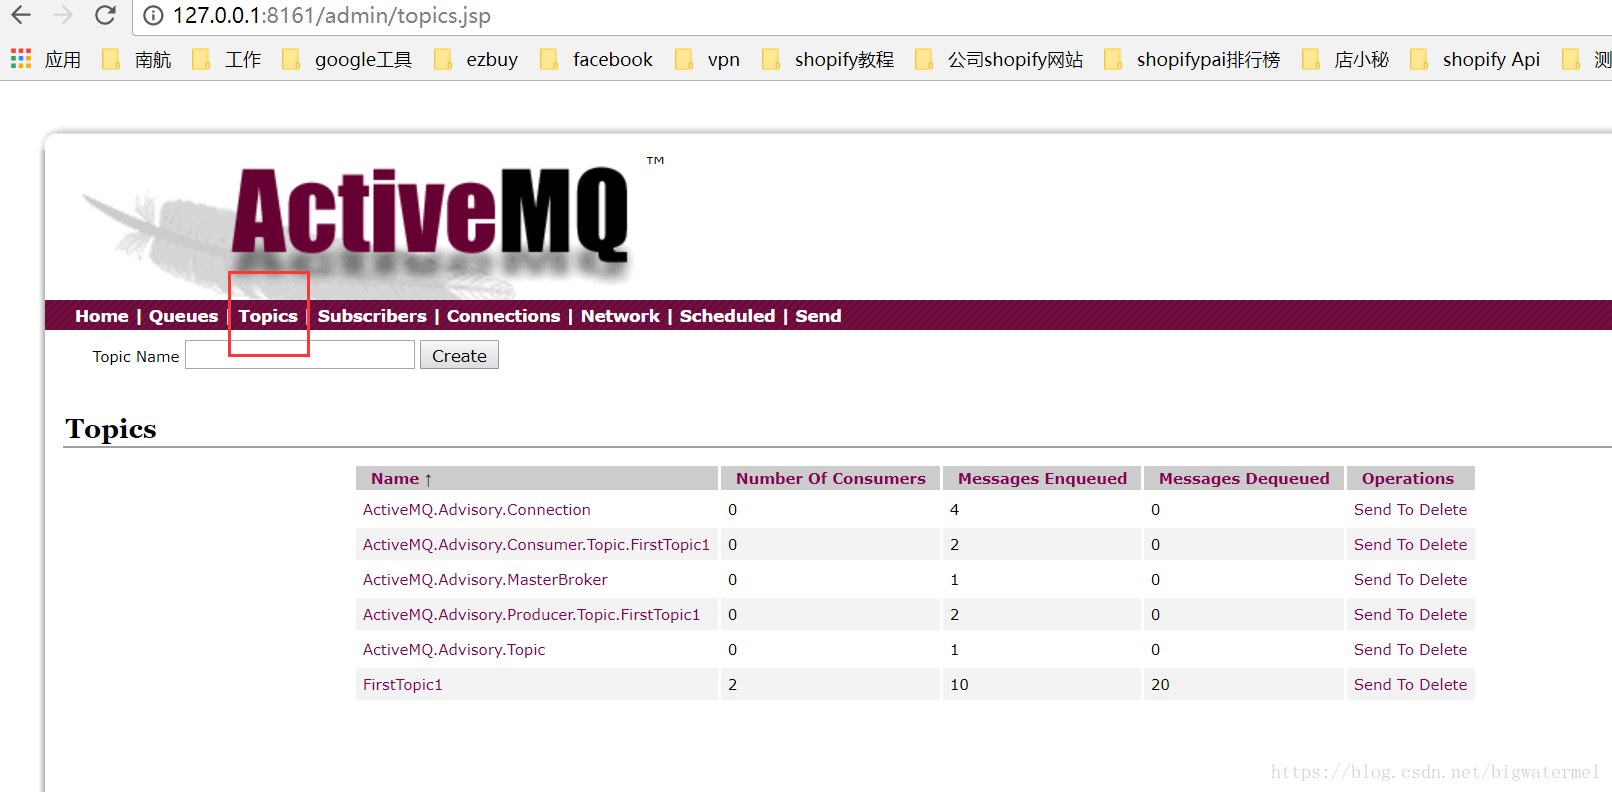Delete the ActiveMQ.Advisory.Topic topic
1612x792 pixels.
pos(1443,649)
